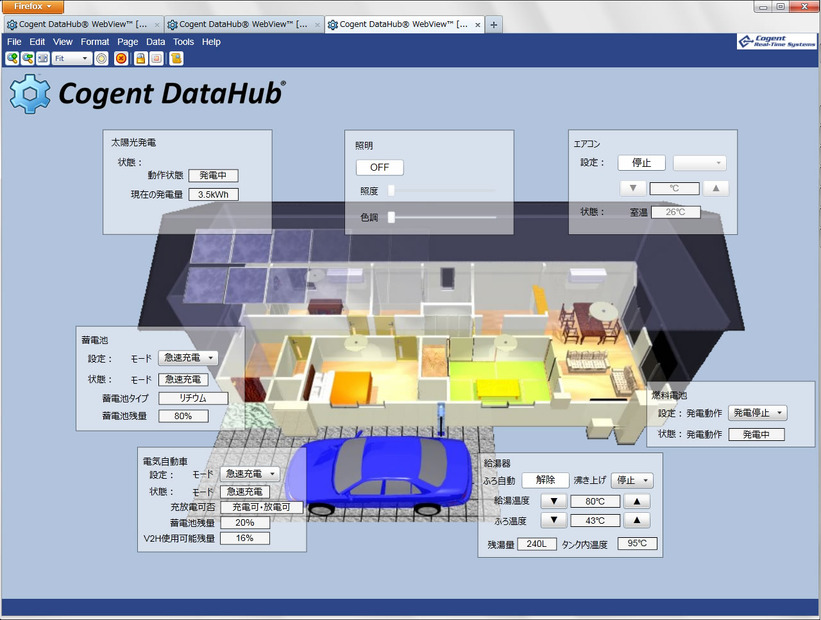Click the blue electric car in the house view

click(378, 474)
